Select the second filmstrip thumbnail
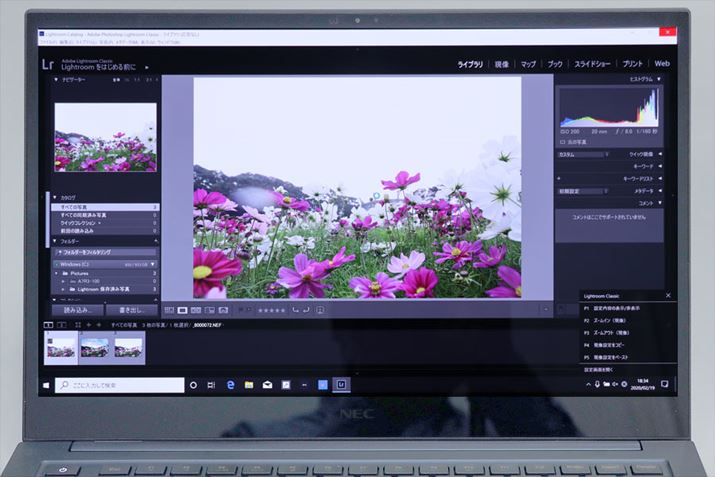This screenshot has height=477, width=715. click(95, 348)
